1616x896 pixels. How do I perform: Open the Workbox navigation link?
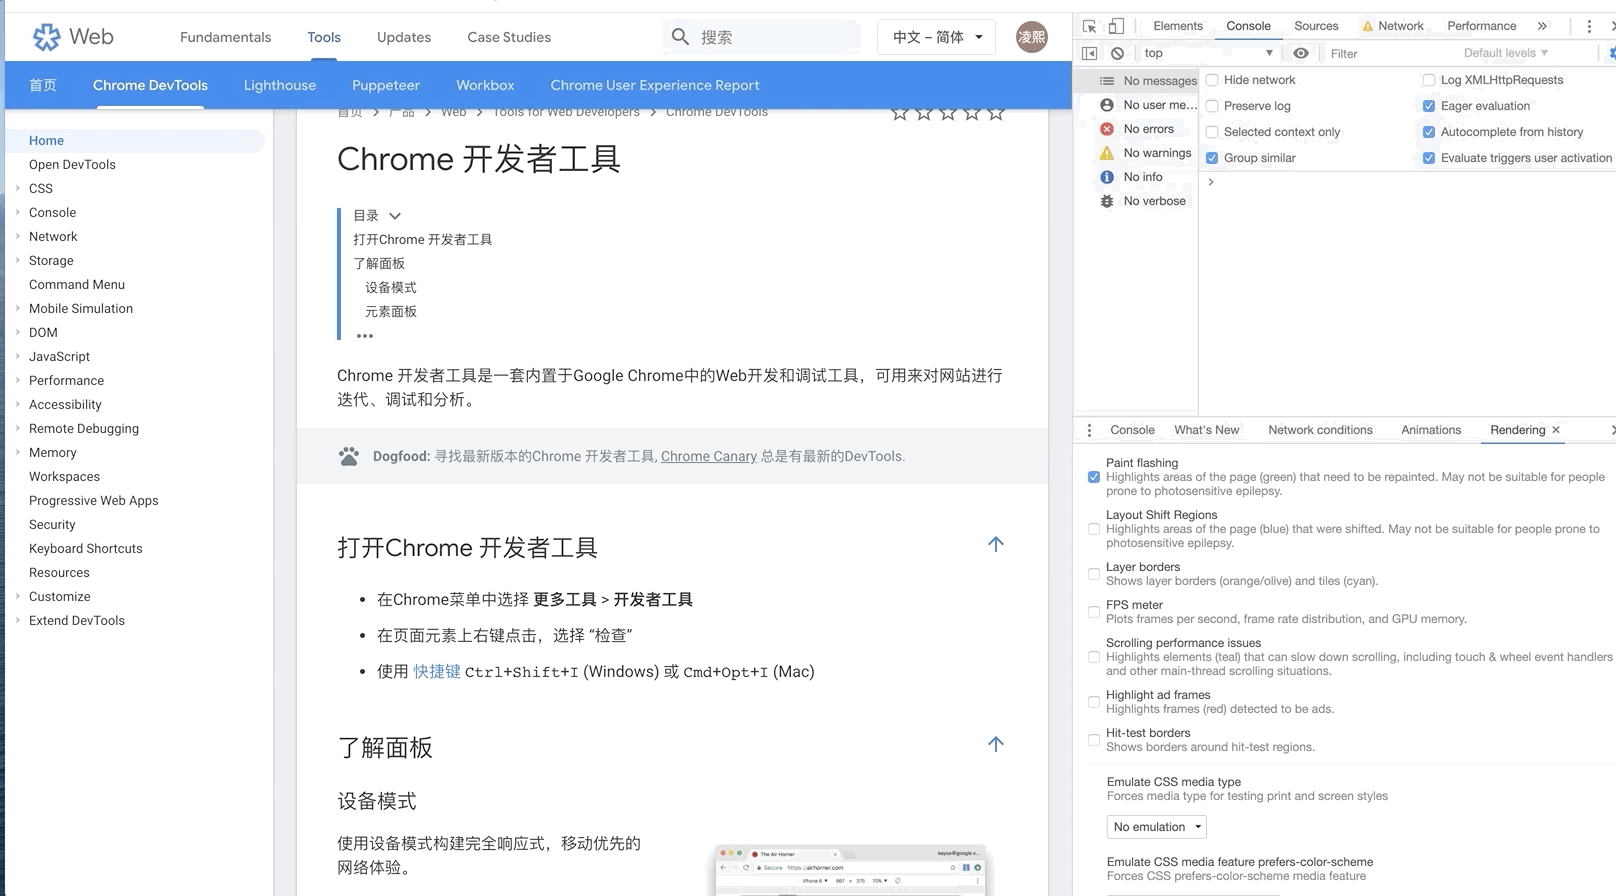[485, 85]
